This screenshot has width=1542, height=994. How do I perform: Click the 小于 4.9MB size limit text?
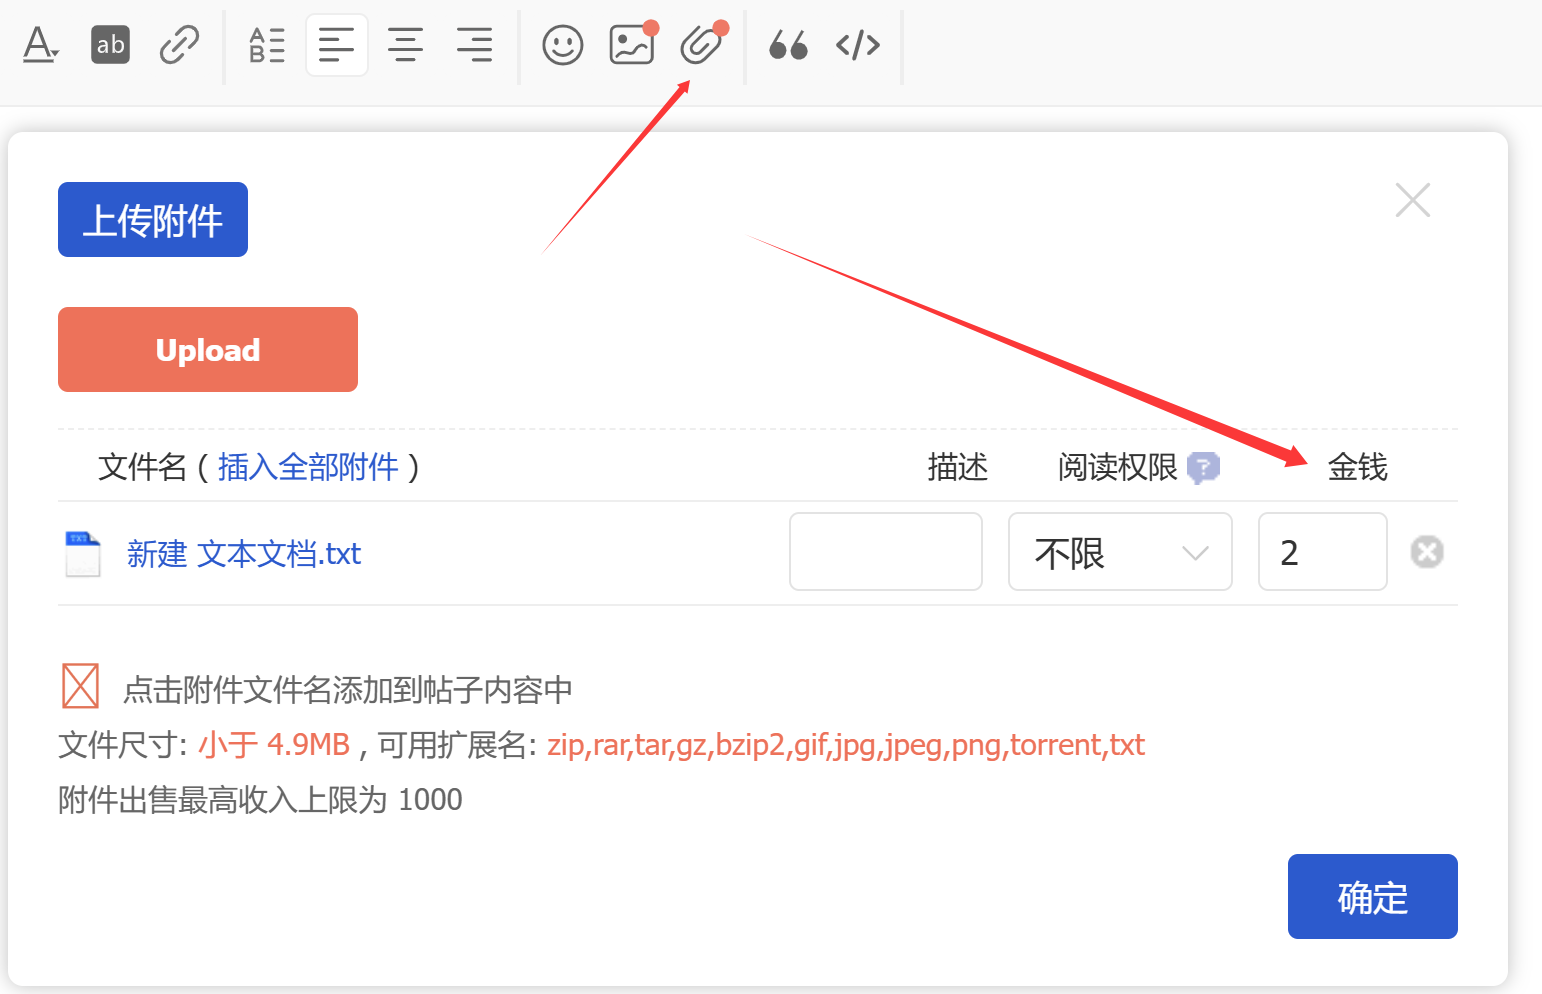coord(274,745)
